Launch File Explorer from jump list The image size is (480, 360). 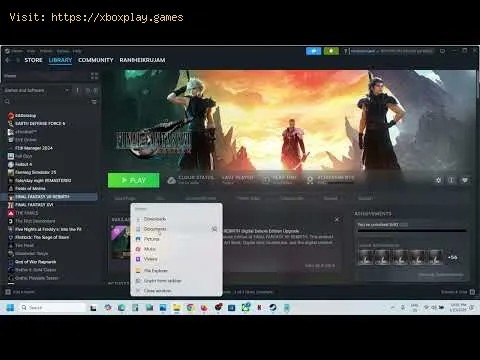click(176, 271)
